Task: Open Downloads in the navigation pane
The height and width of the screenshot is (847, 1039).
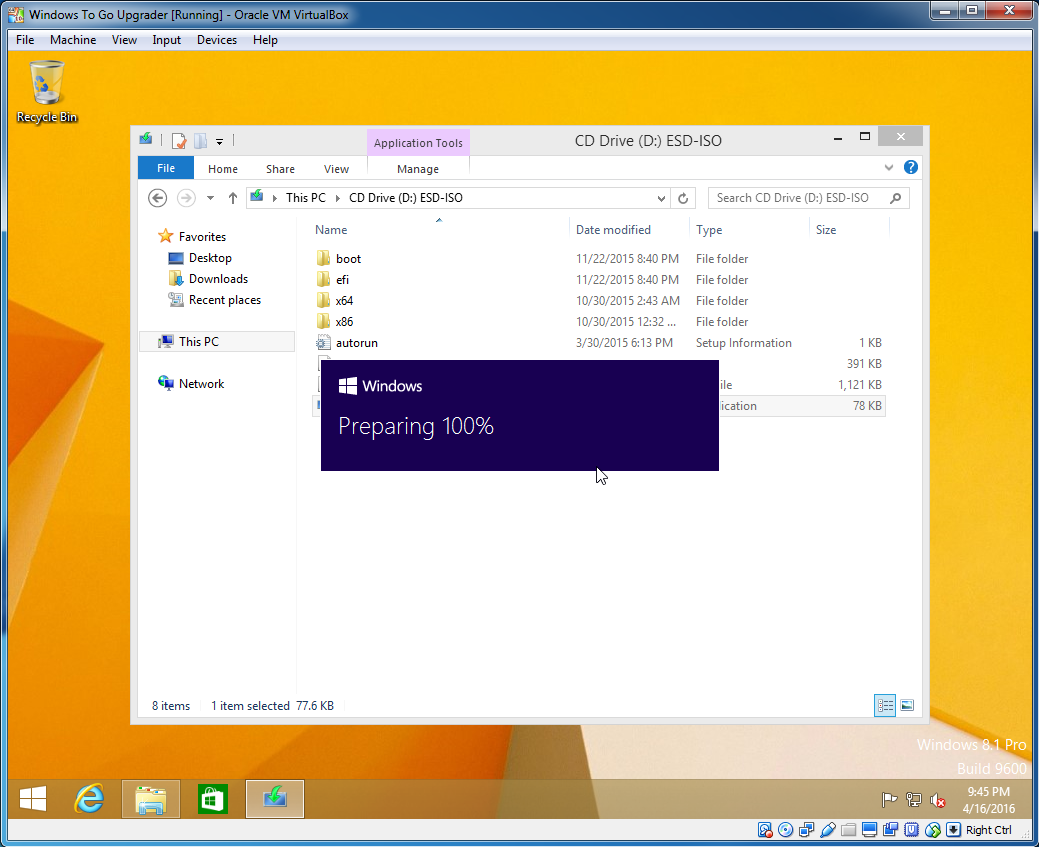Action: pos(218,279)
